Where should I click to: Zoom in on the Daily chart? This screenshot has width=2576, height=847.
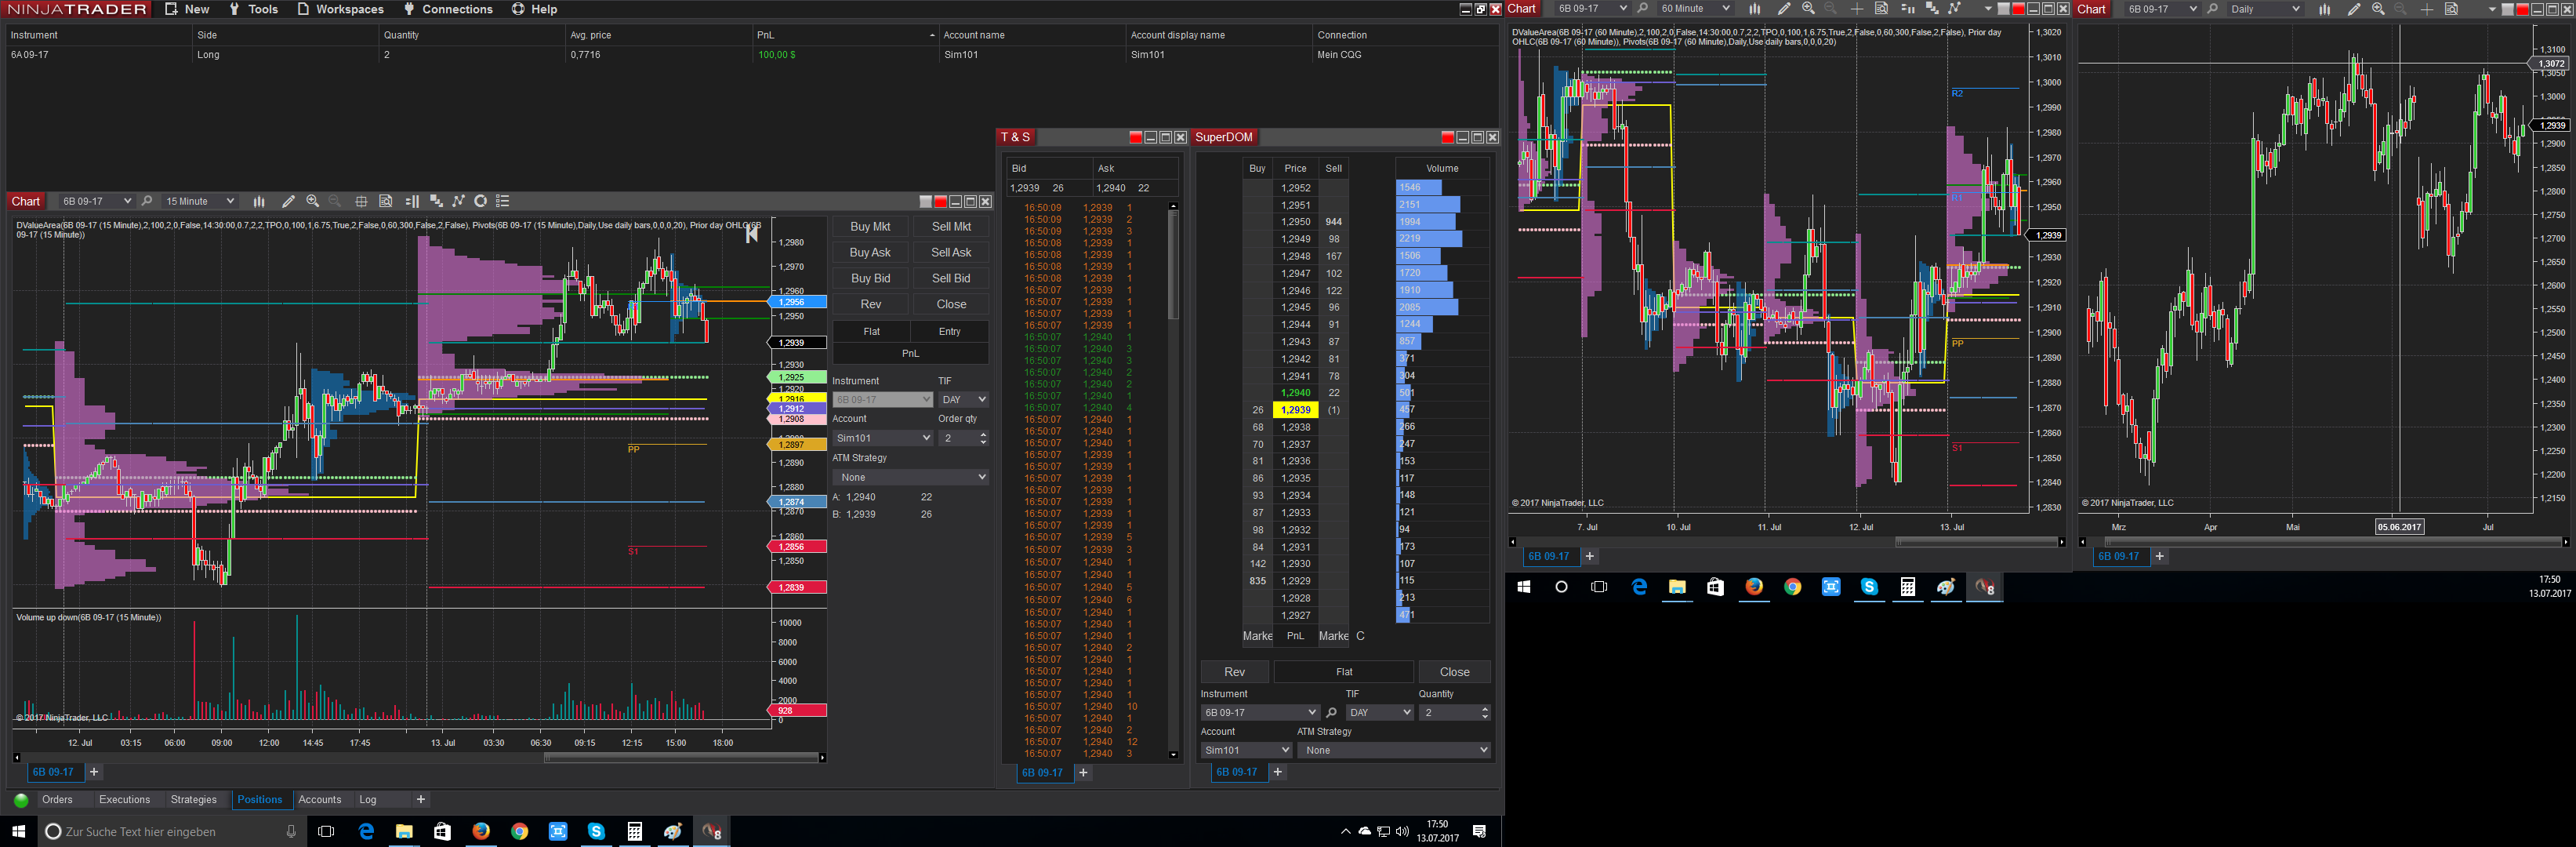pos(2378,9)
